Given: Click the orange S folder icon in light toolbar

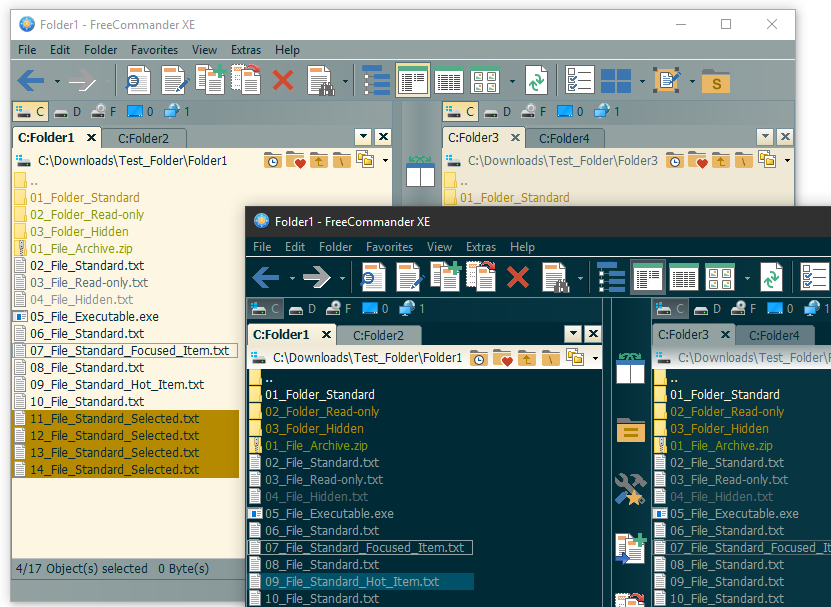Looking at the screenshot, I should pos(715,80).
